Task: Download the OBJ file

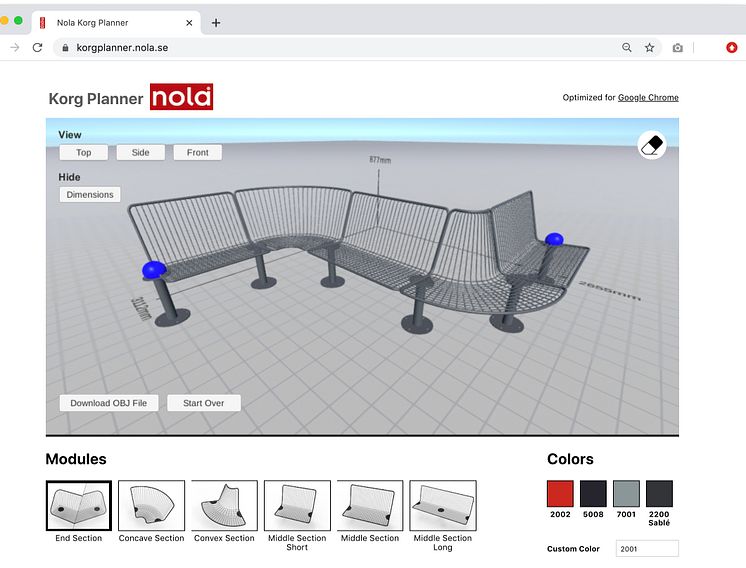Action: pos(108,403)
